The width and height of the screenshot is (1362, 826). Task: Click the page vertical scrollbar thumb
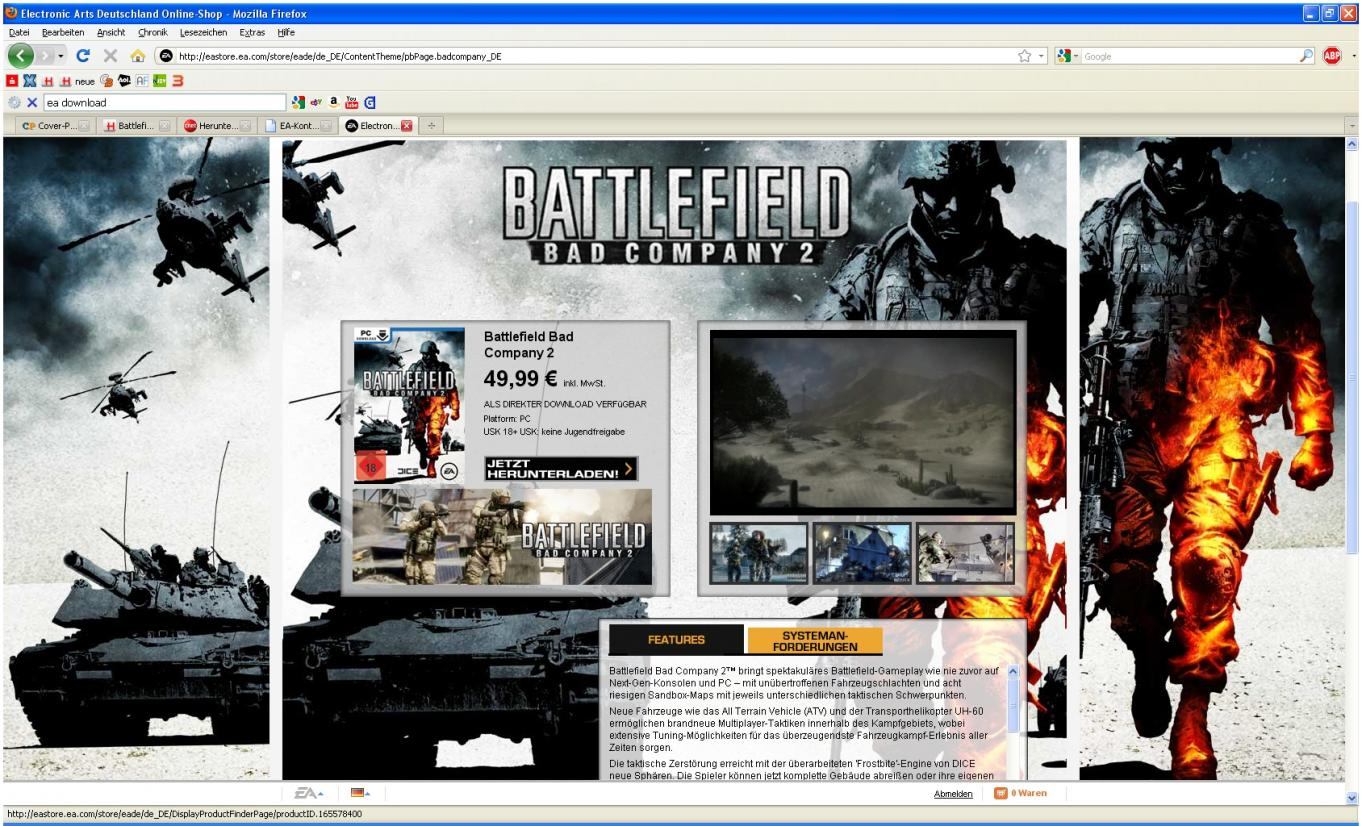point(1354,379)
